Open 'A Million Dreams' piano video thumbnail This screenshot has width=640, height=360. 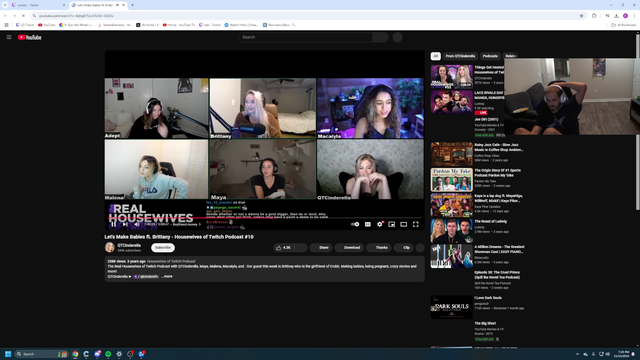[x=451, y=256]
